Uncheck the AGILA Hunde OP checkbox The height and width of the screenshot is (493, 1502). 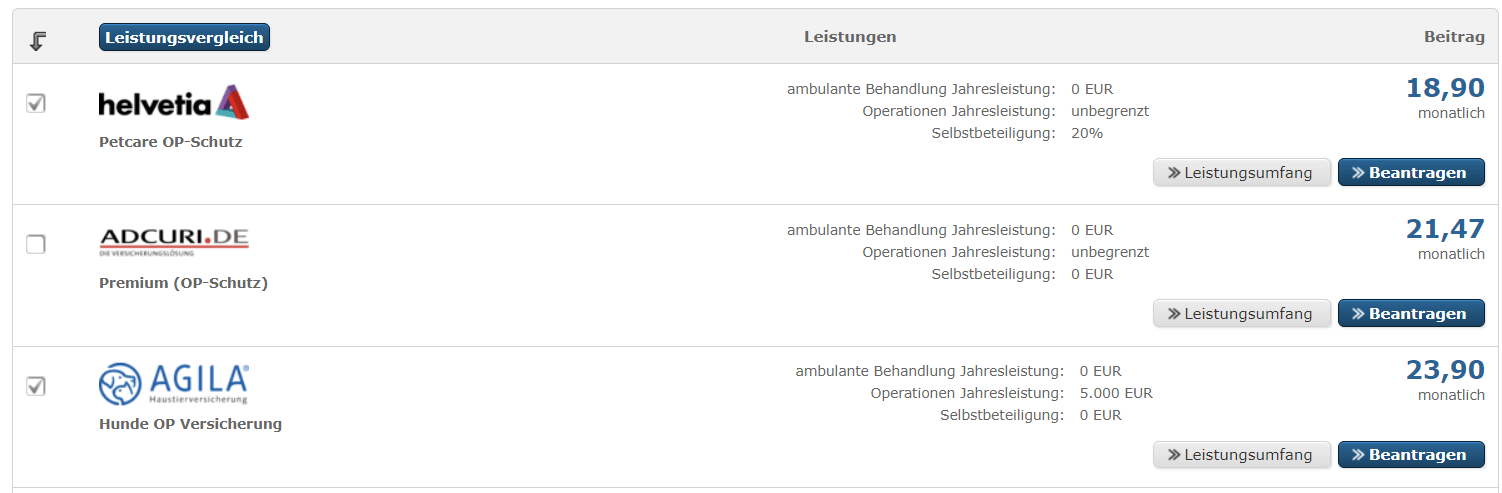(36, 385)
